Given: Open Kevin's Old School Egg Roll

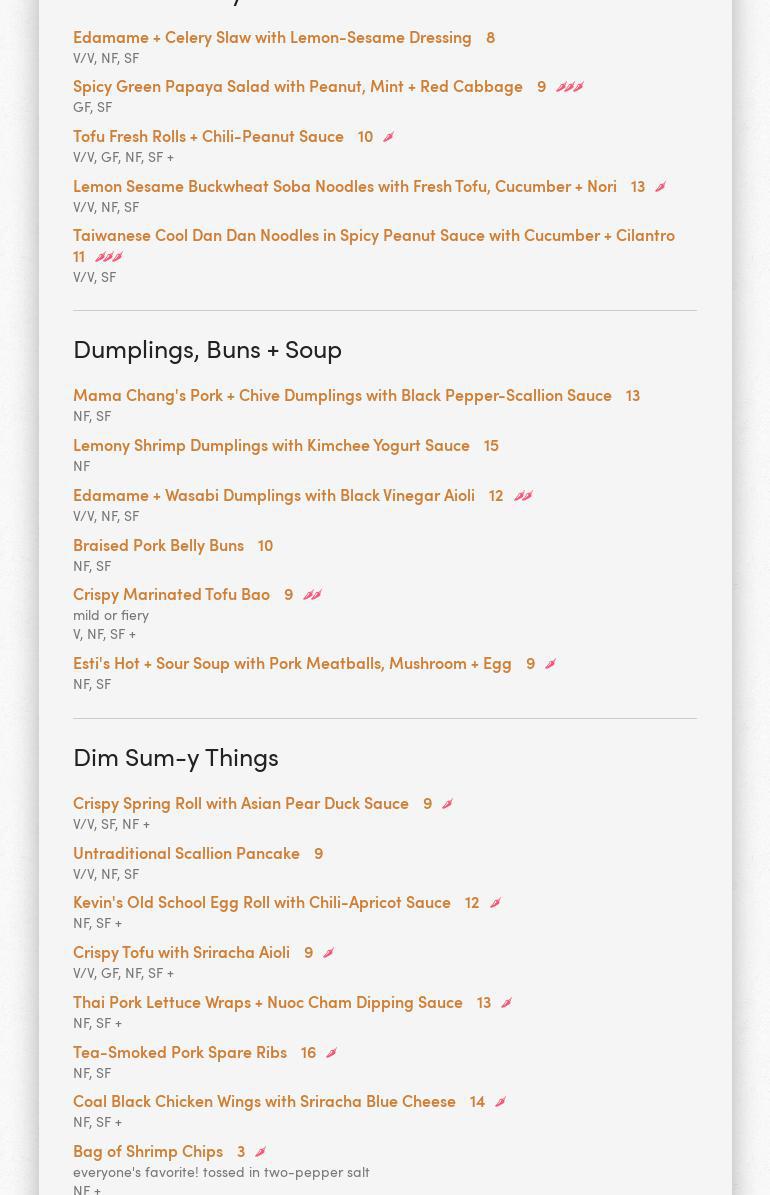Looking at the screenshot, I should (262, 902).
